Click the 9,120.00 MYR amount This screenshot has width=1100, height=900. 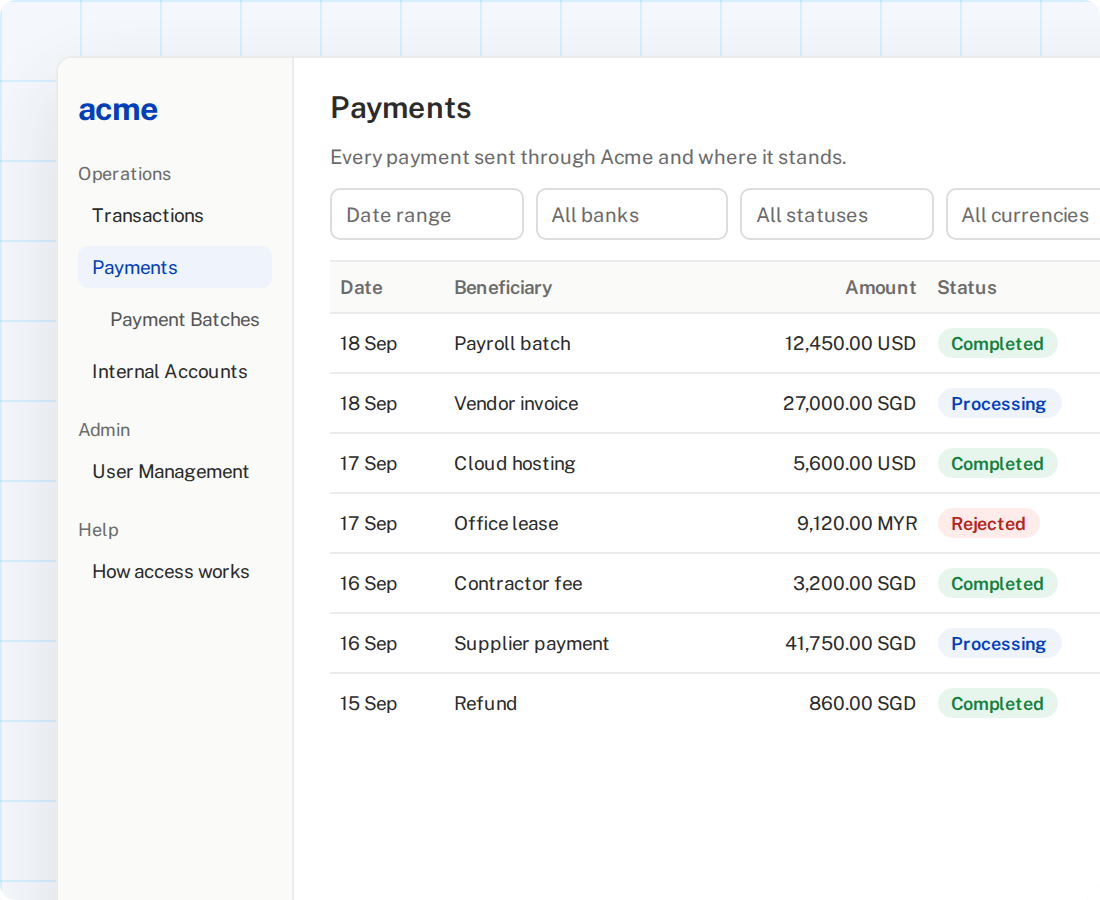(x=857, y=523)
